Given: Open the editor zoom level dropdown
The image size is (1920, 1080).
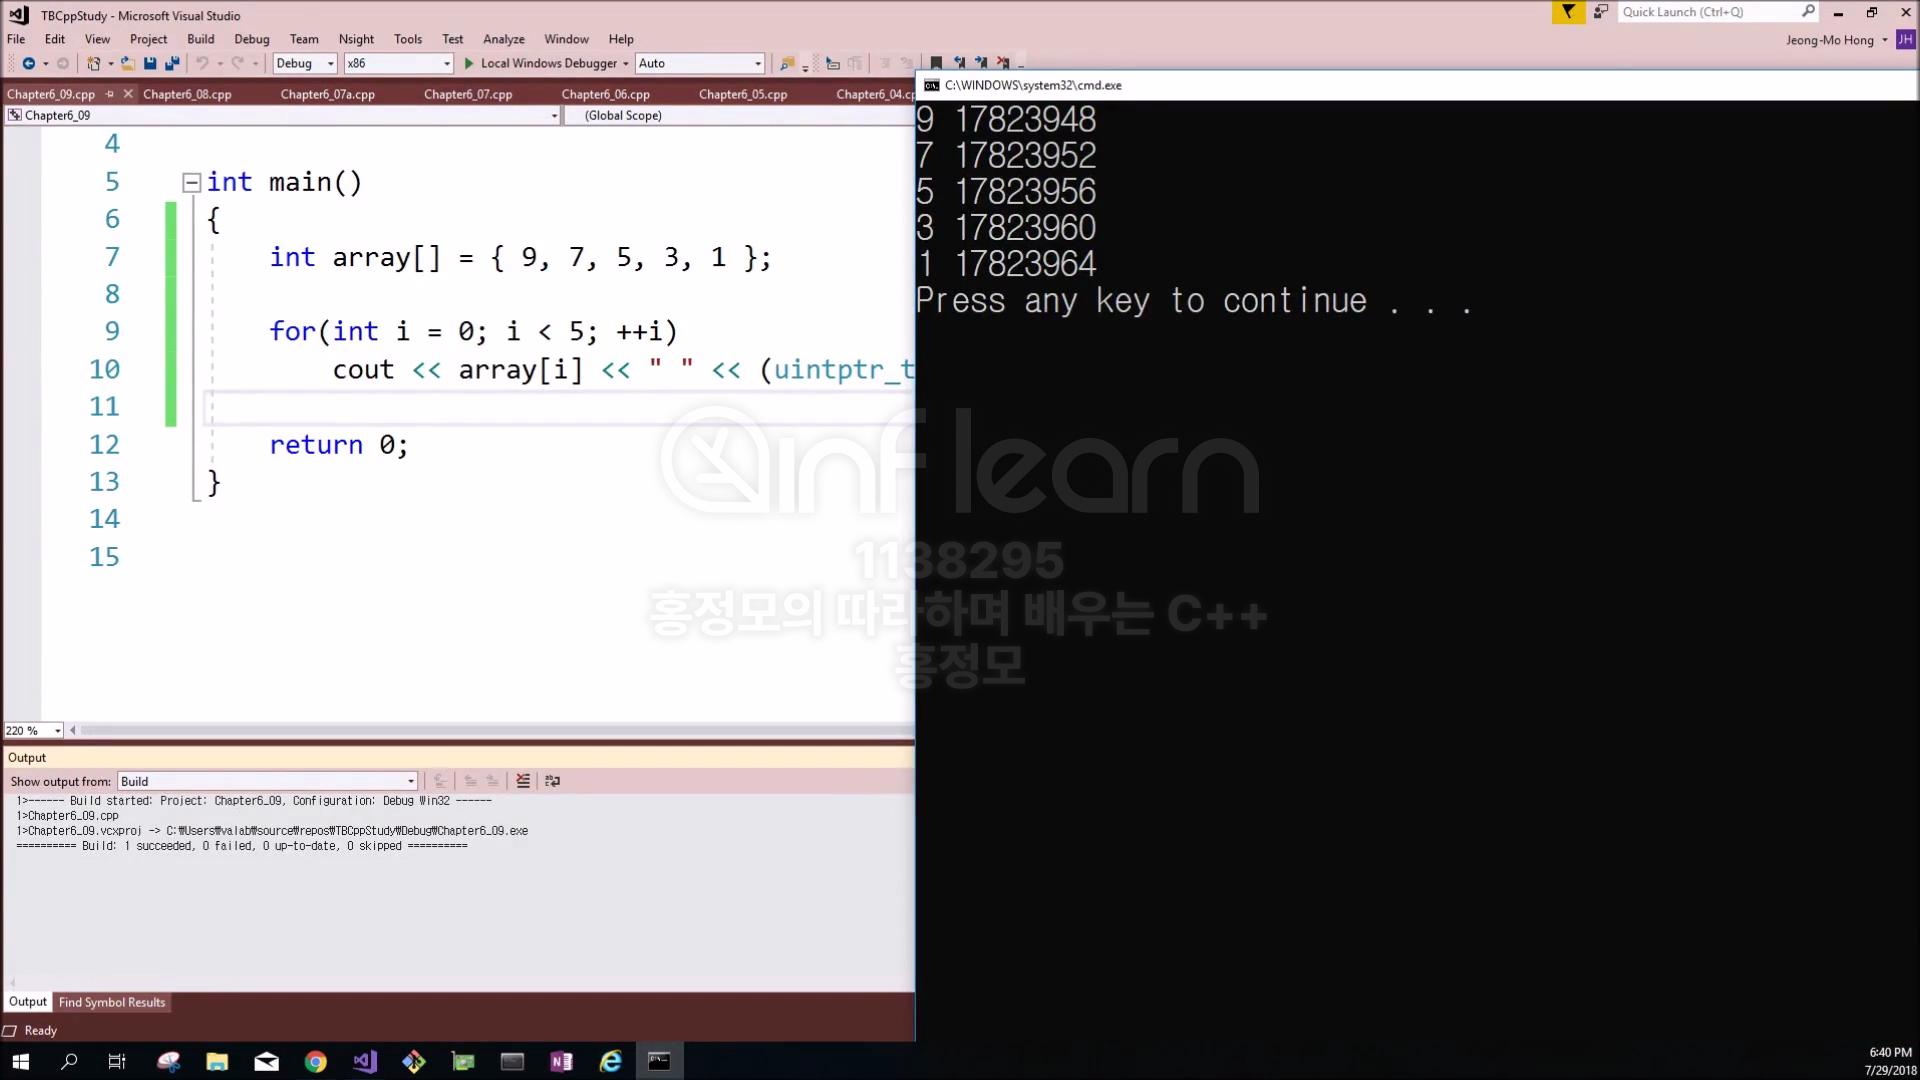Looking at the screenshot, I should click(x=57, y=731).
